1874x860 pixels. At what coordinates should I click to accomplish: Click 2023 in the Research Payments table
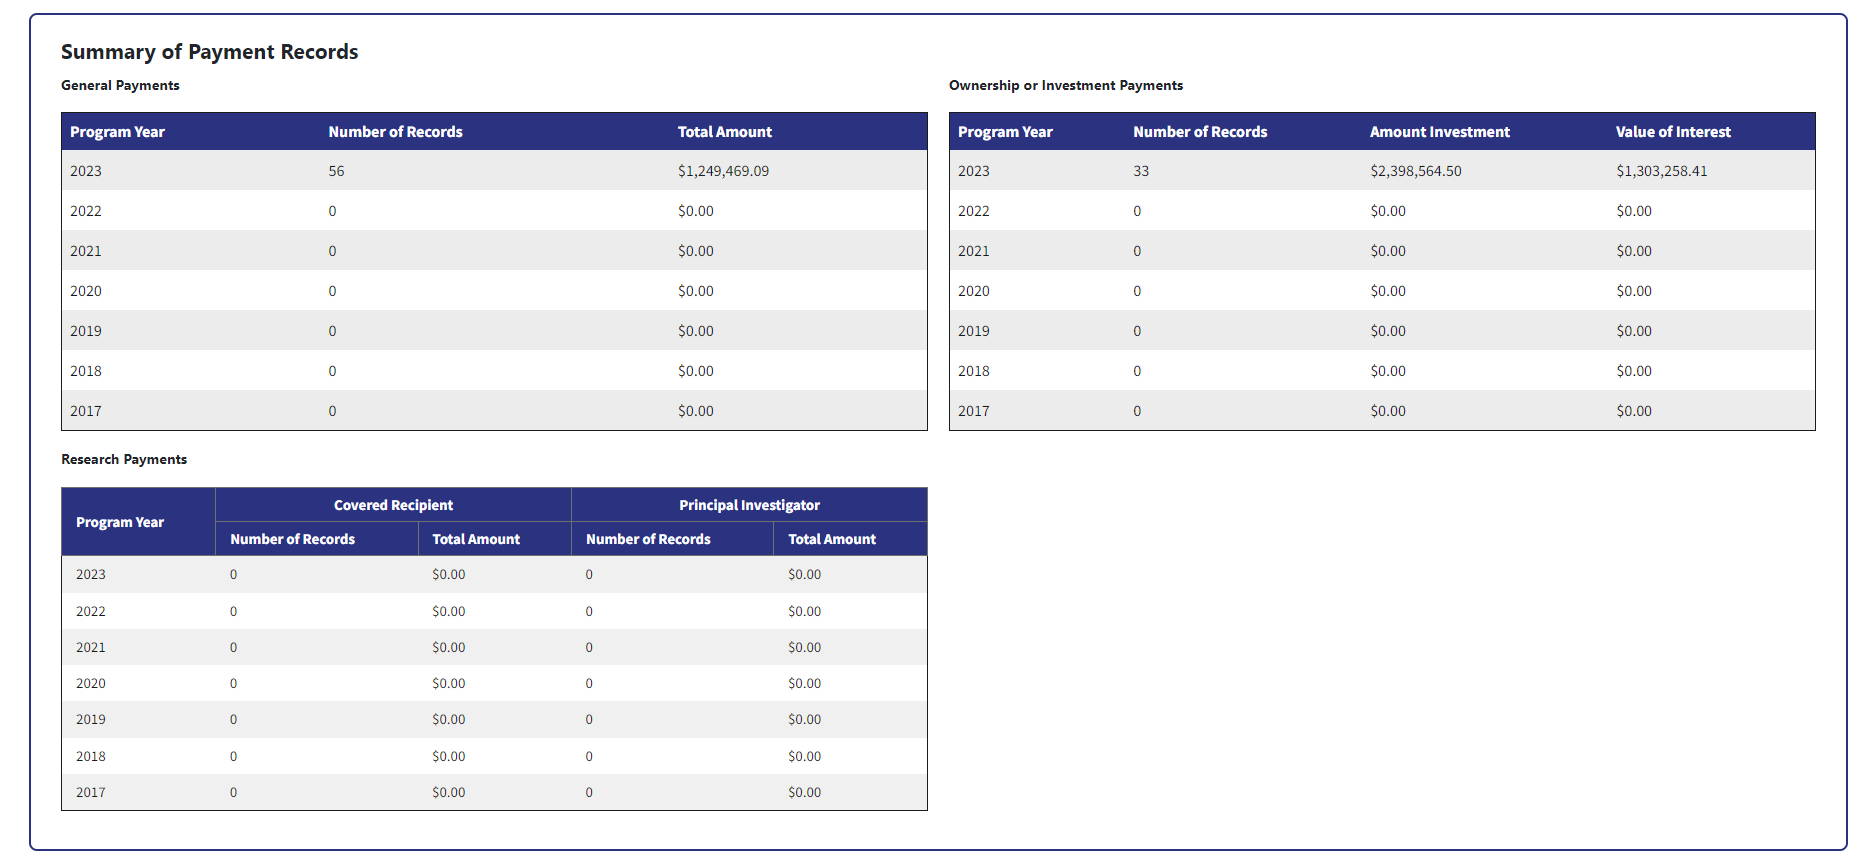91,574
